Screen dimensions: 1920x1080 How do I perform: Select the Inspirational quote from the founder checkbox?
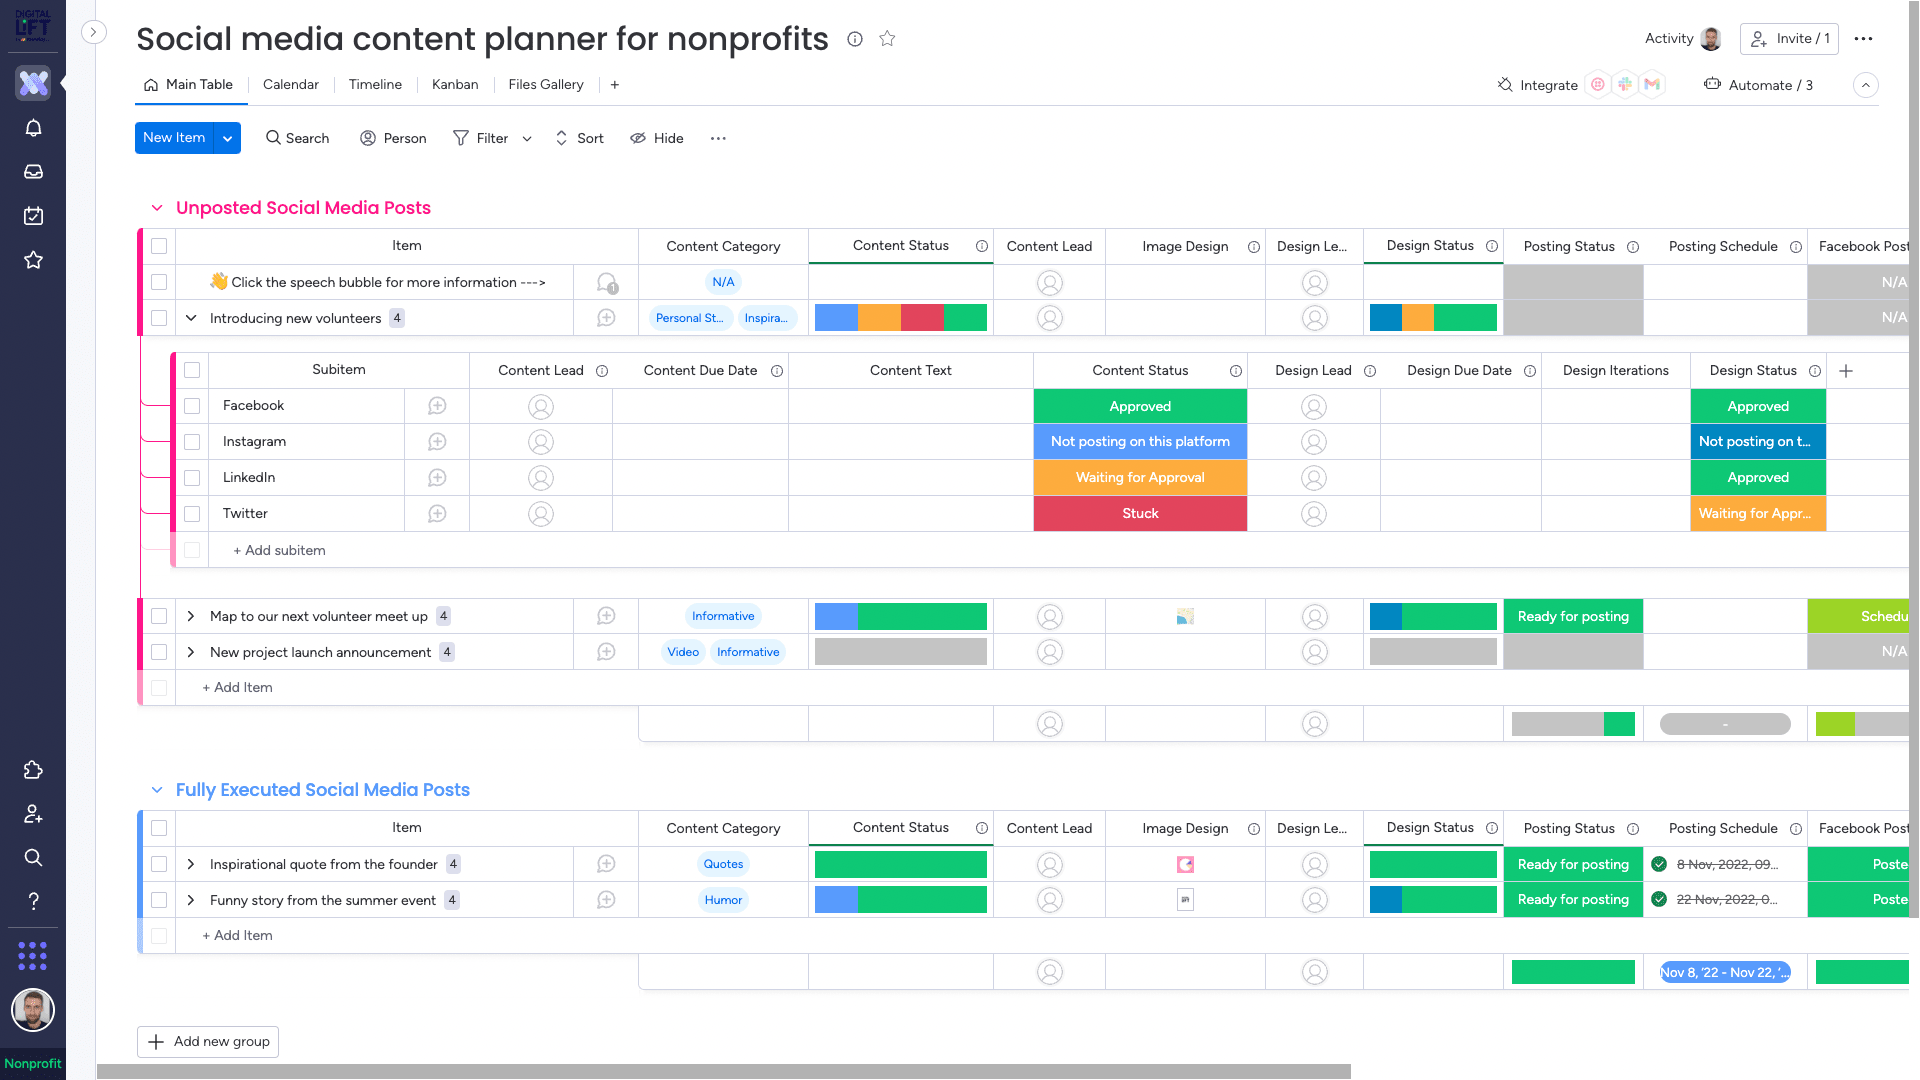159,864
